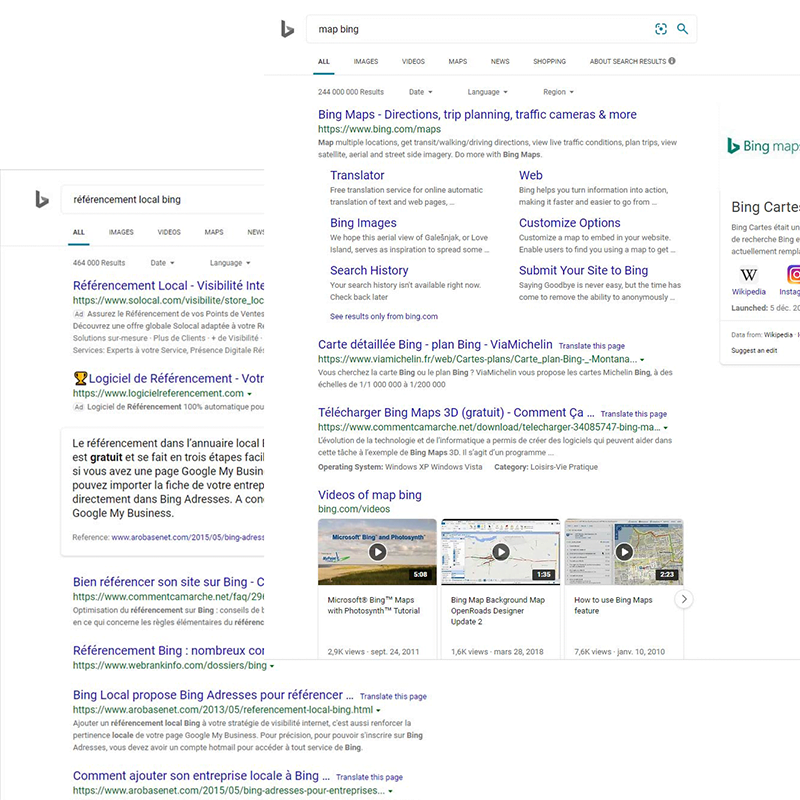Open the Date filter in the 'map bing' results
The image size is (800, 800).
420,92
